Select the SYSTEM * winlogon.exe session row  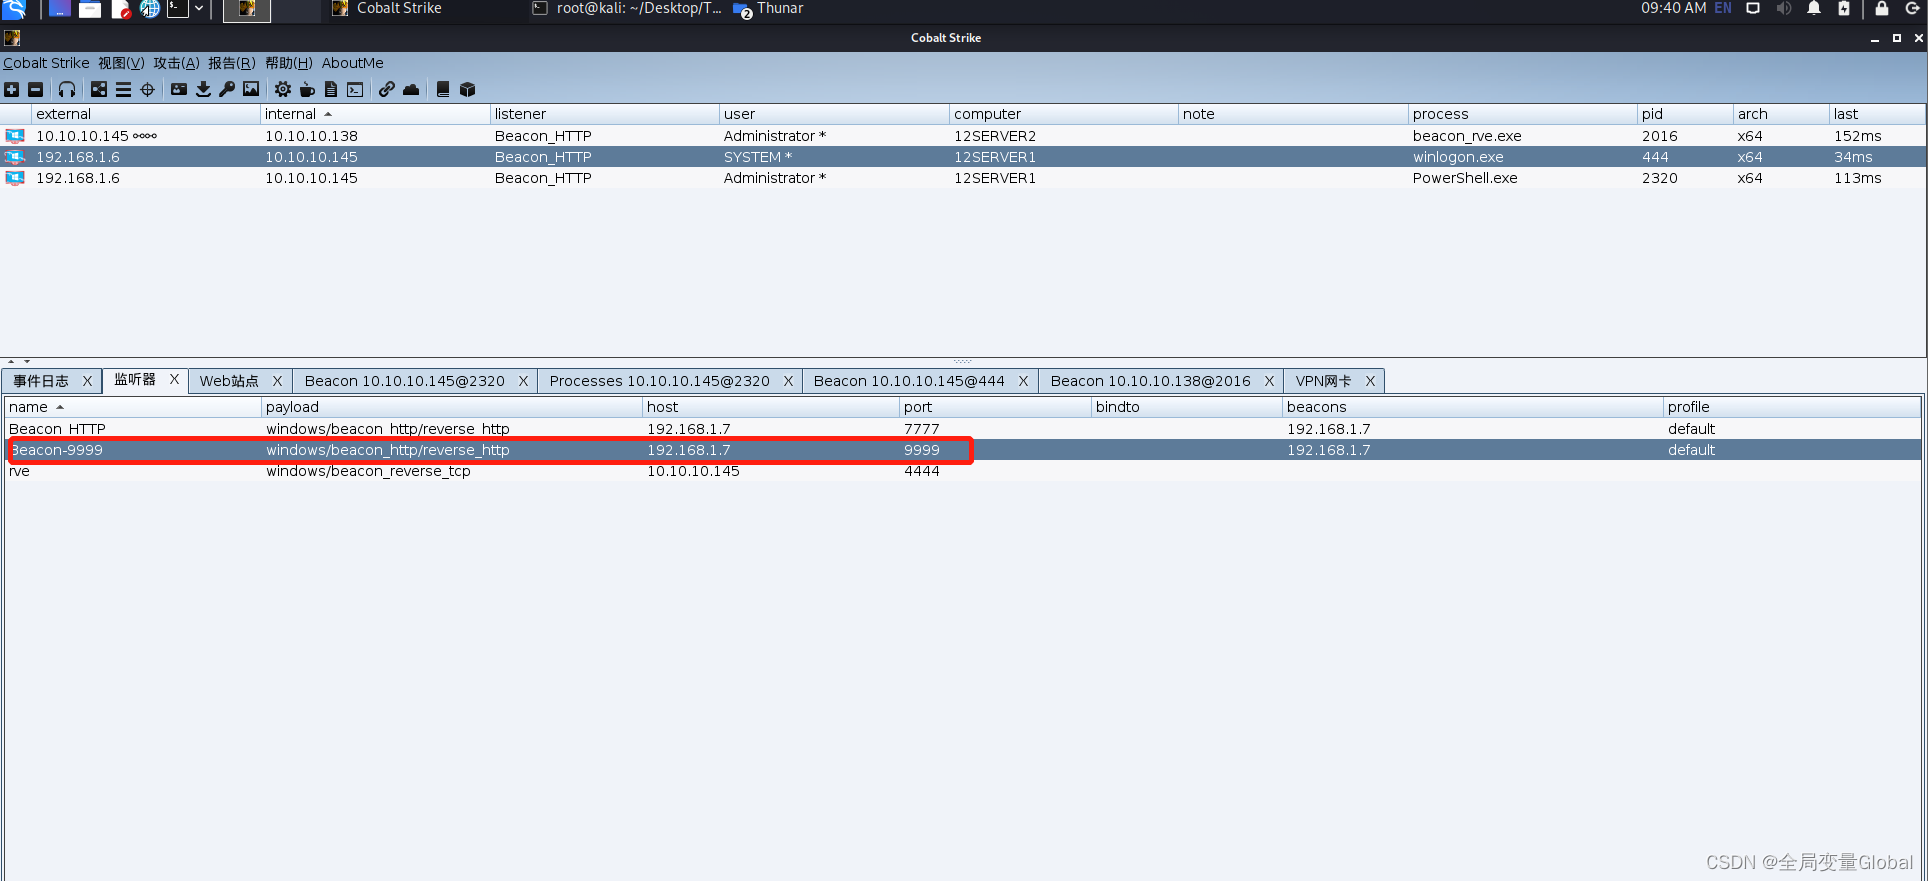963,157
